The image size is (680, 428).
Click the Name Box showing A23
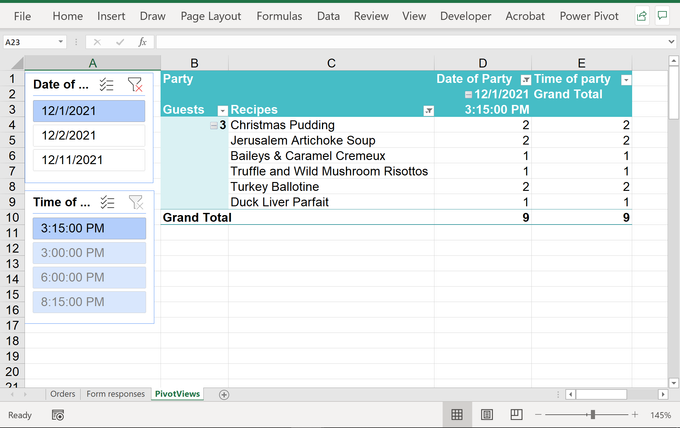[30, 42]
